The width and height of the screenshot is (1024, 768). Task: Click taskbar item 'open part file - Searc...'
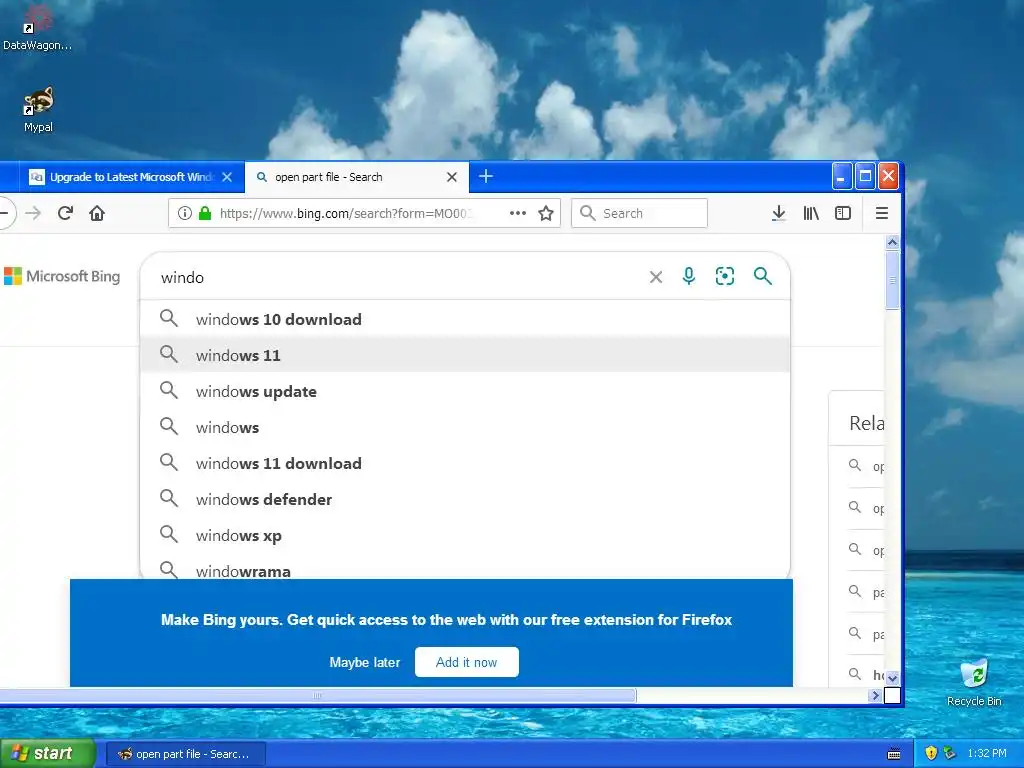(x=185, y=754)
